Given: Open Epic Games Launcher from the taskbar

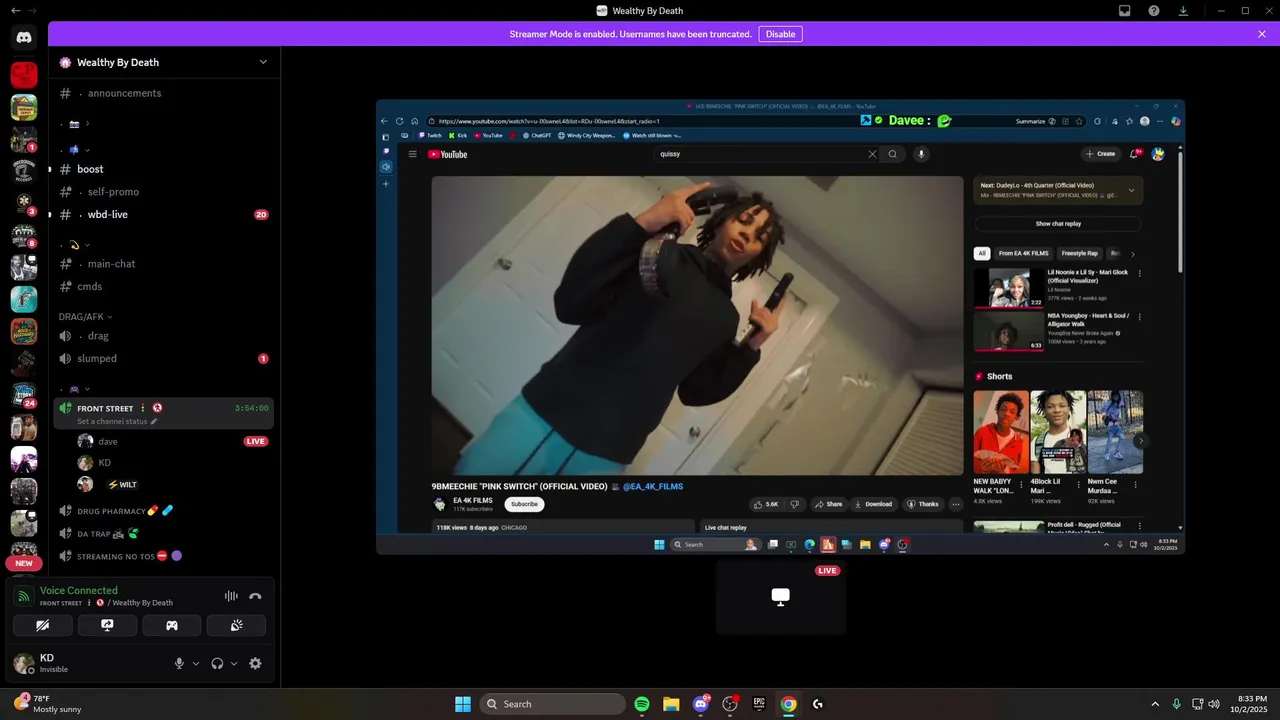Looking at the screenshot, I should (x=759, y=704).
